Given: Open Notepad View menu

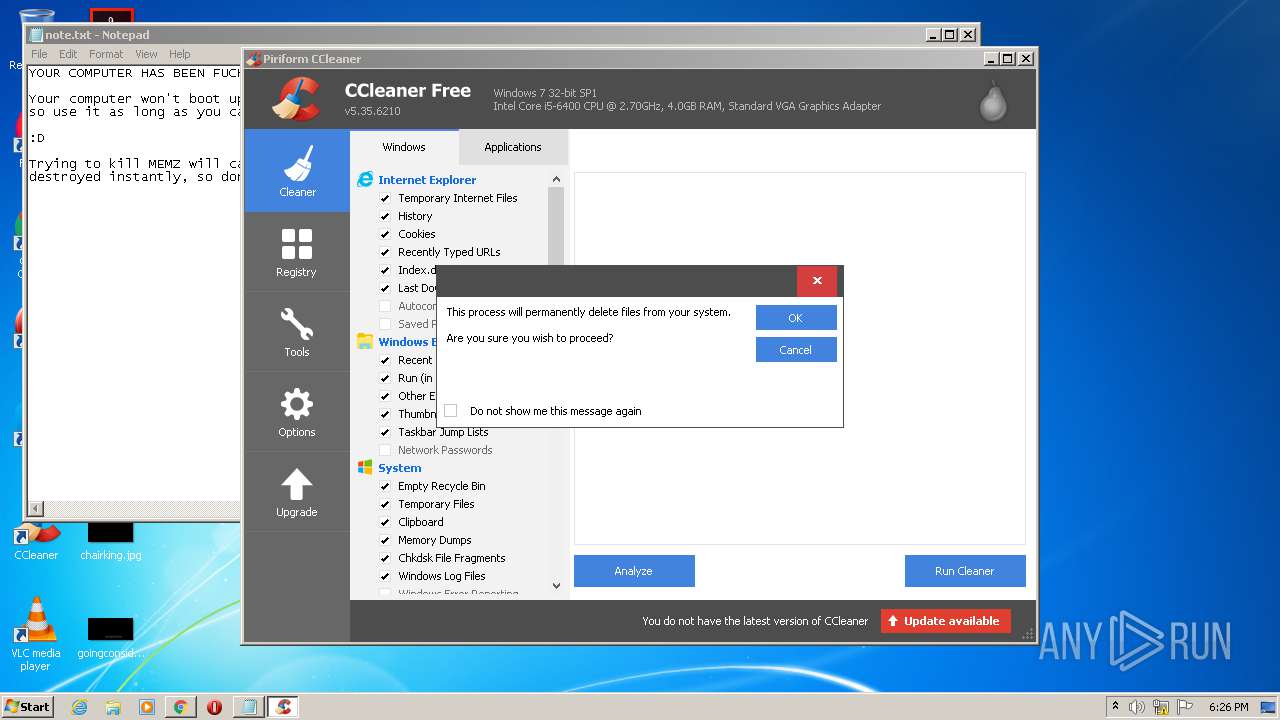Looking at the screenshot, I should click(146, 54).
